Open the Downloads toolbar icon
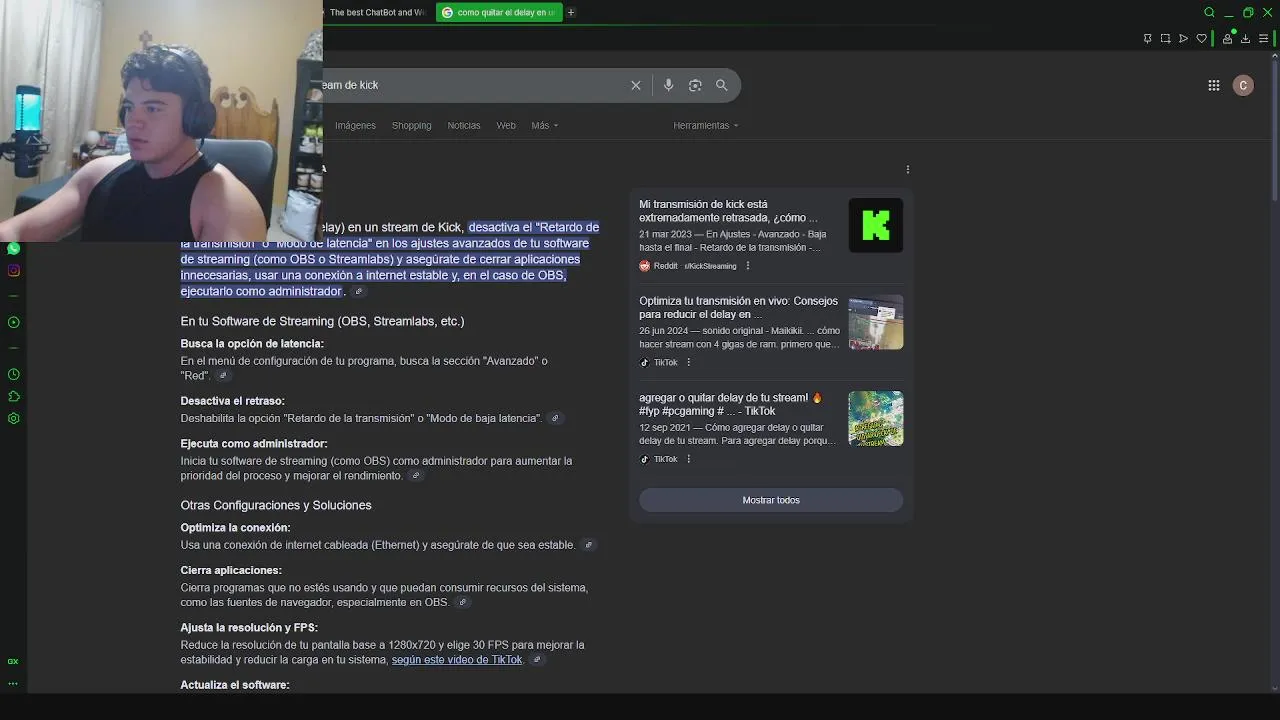The width and height of the screenshot is (1280, 720). coord(1245,39)
